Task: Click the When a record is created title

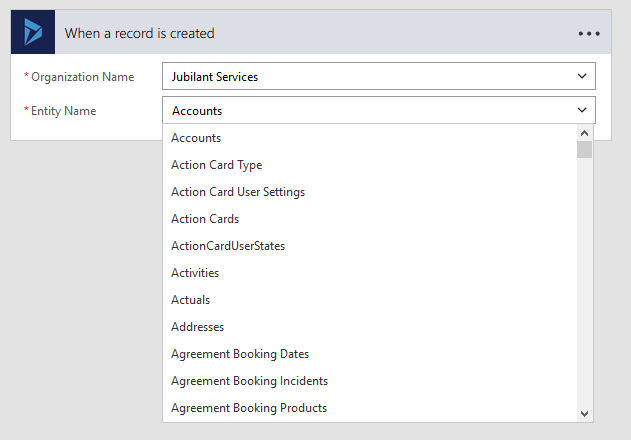Action: click(139, 33)
